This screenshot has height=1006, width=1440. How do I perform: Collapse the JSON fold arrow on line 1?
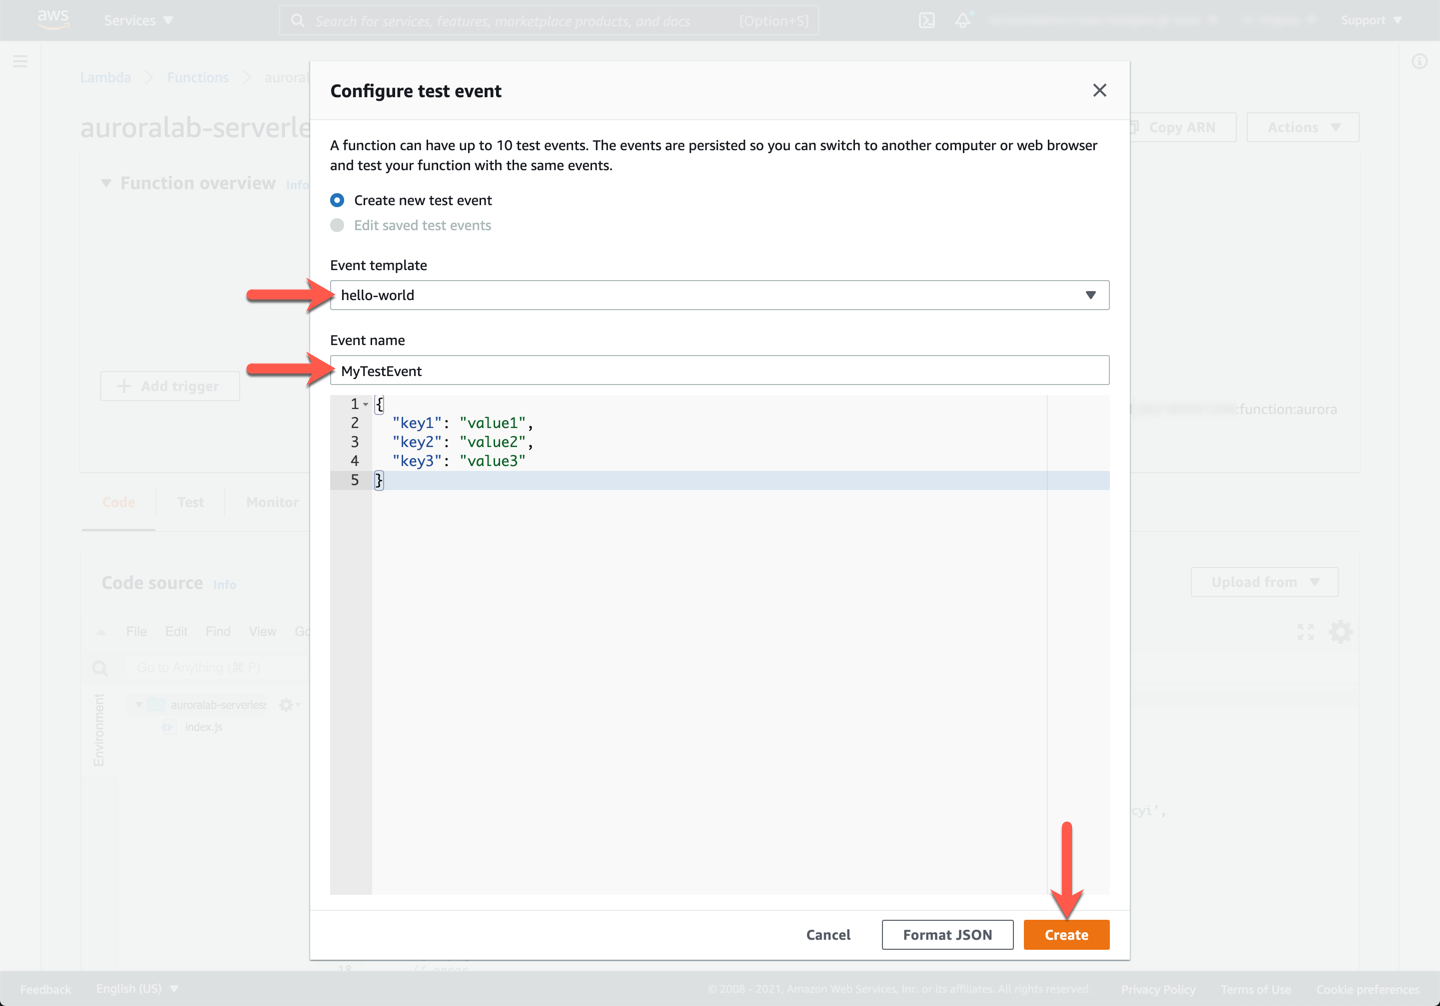[366, 404]
